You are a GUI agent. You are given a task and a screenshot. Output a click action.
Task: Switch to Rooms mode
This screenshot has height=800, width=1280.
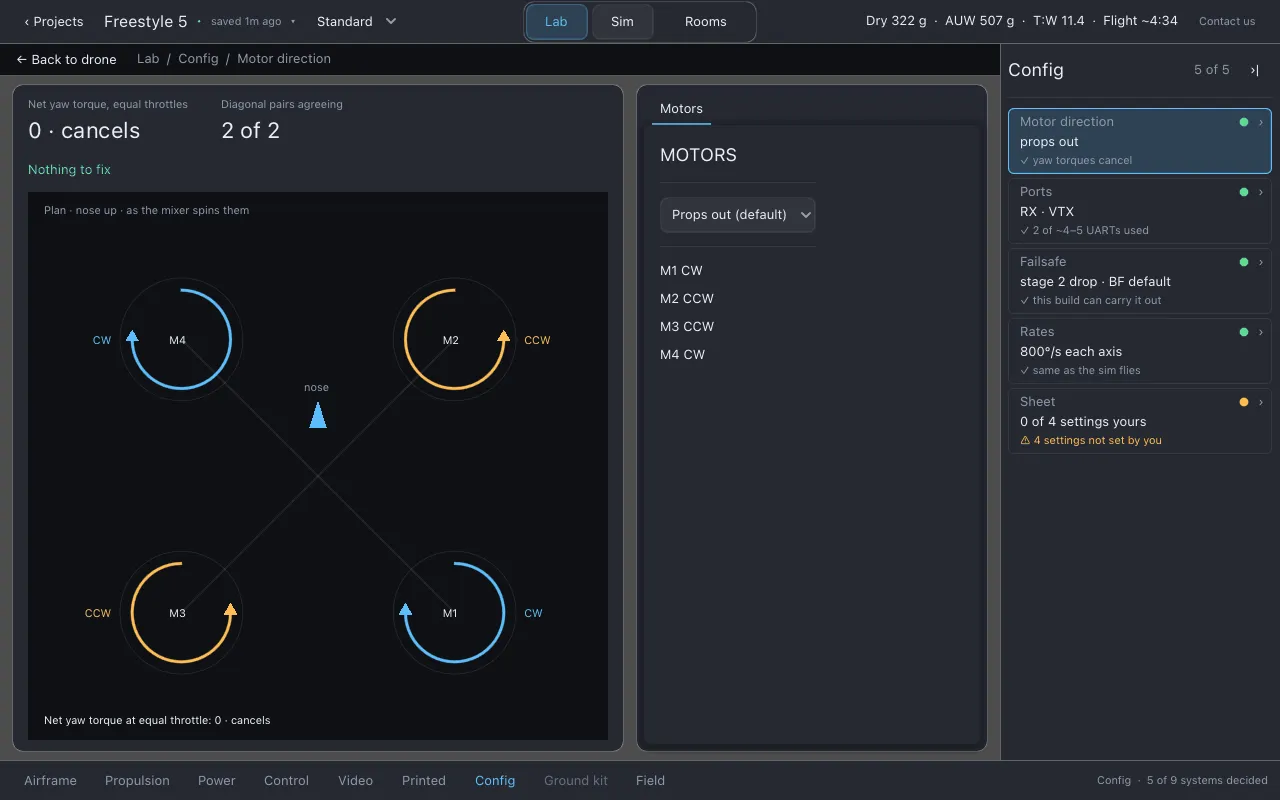point(706,22)
